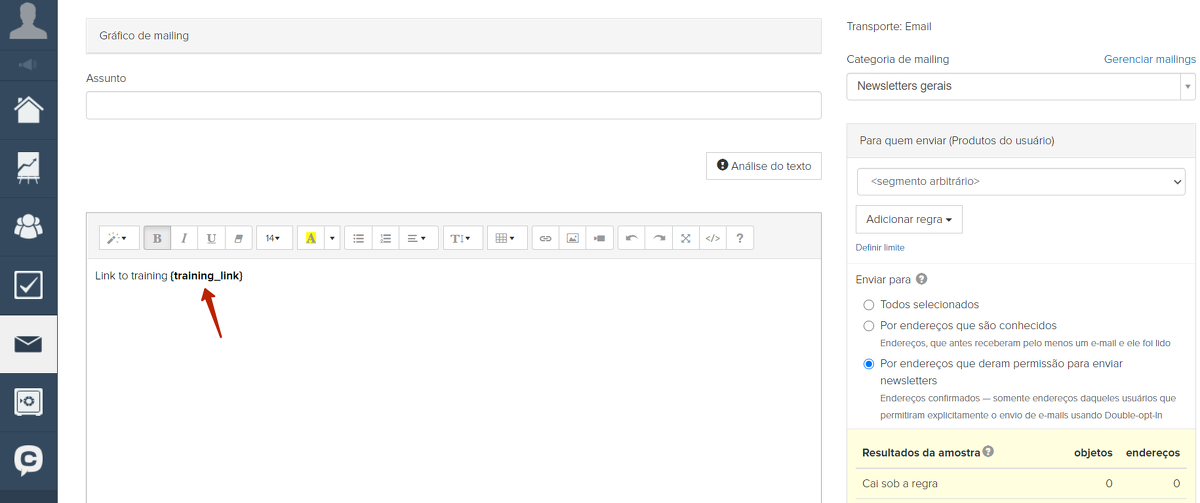Expand the segmento arbitrário dropdown
Image resolution: width=1200 pixels, height=503 pixels.
[1020, 182]
